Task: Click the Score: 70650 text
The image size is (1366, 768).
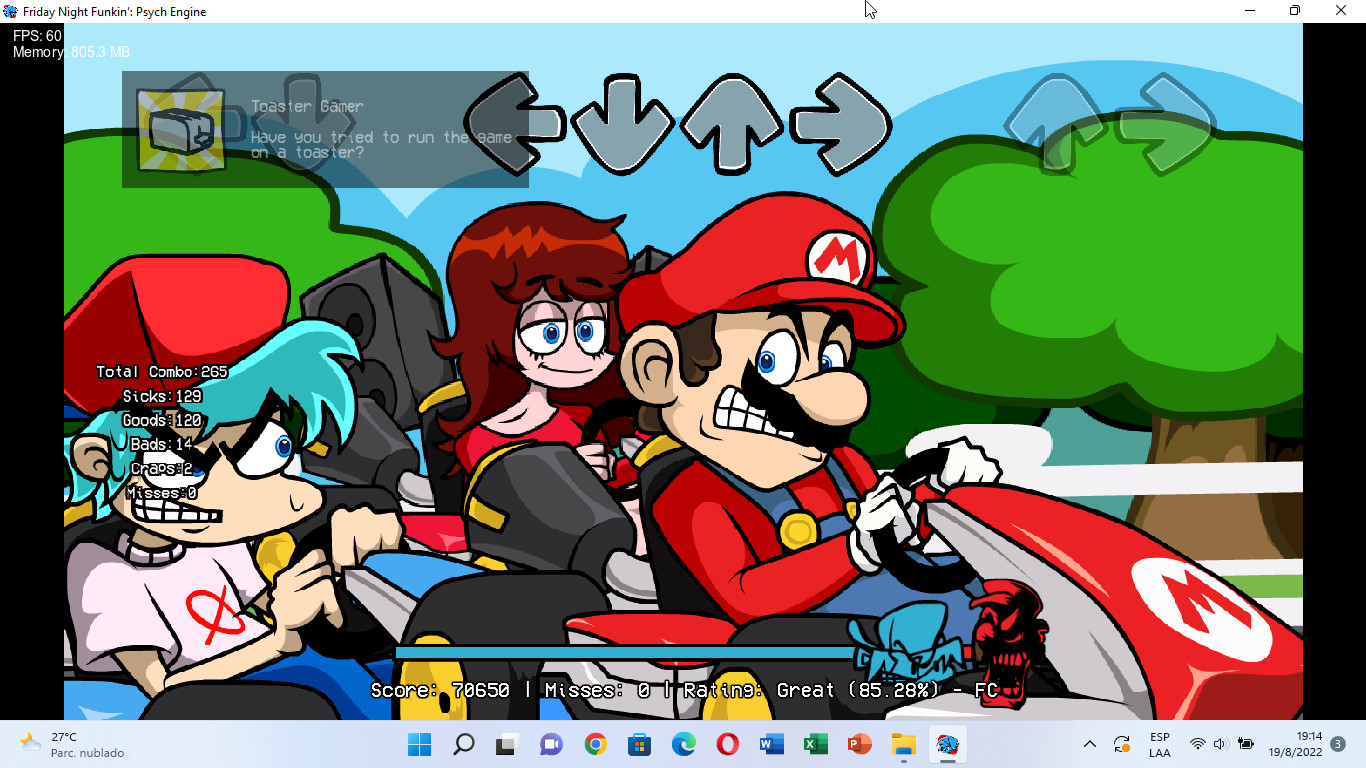Action: [440, 690]
